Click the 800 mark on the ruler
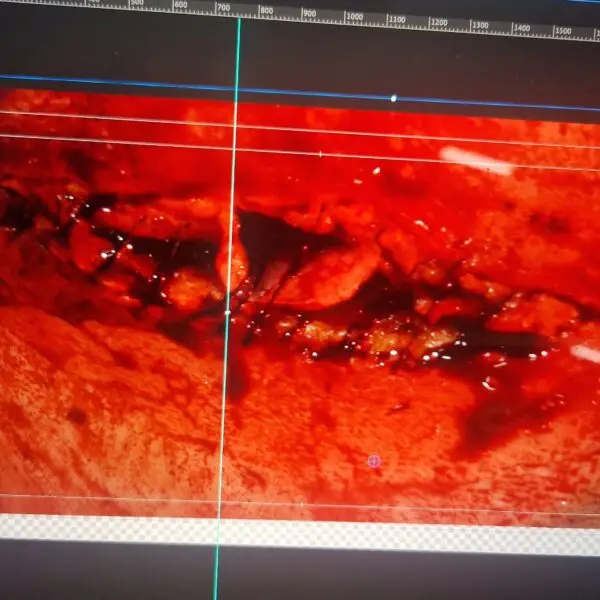 [265, 11]
